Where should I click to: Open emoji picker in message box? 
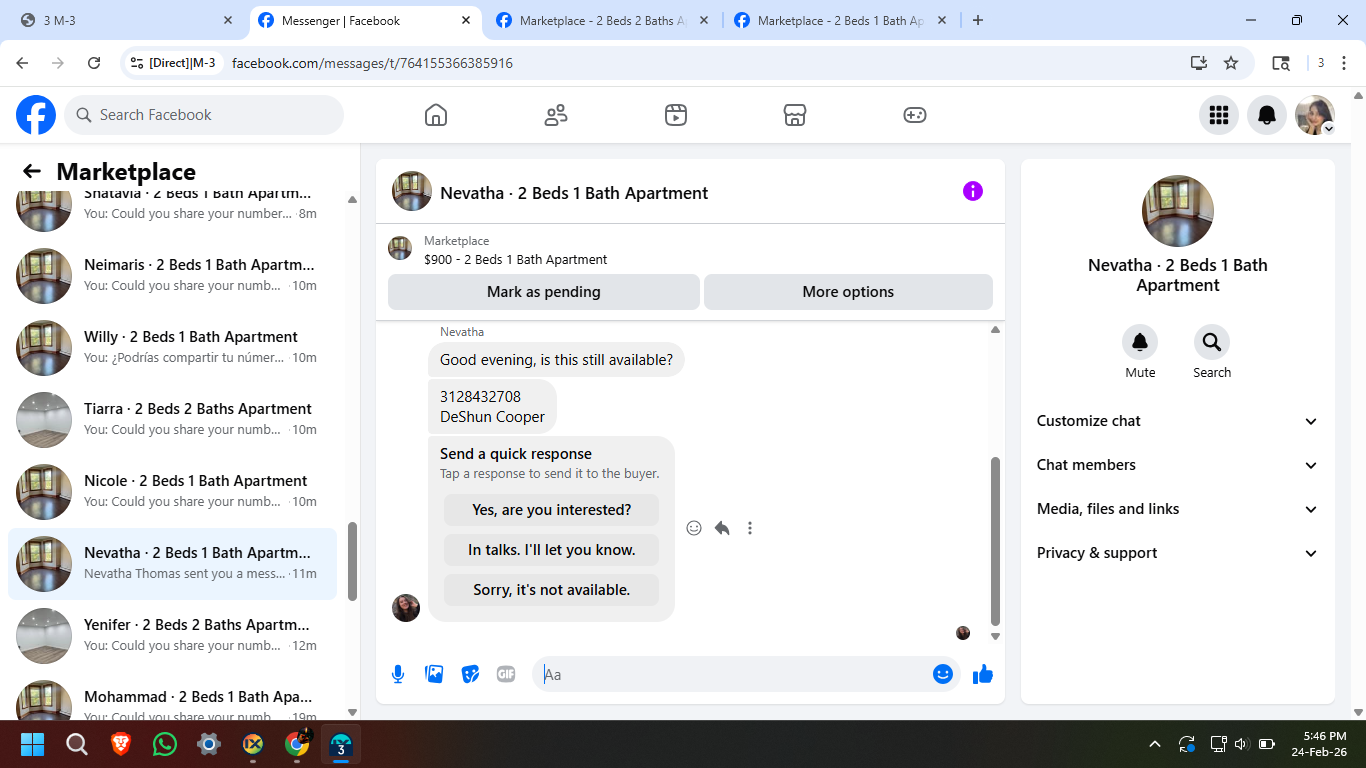click(943, 674)
